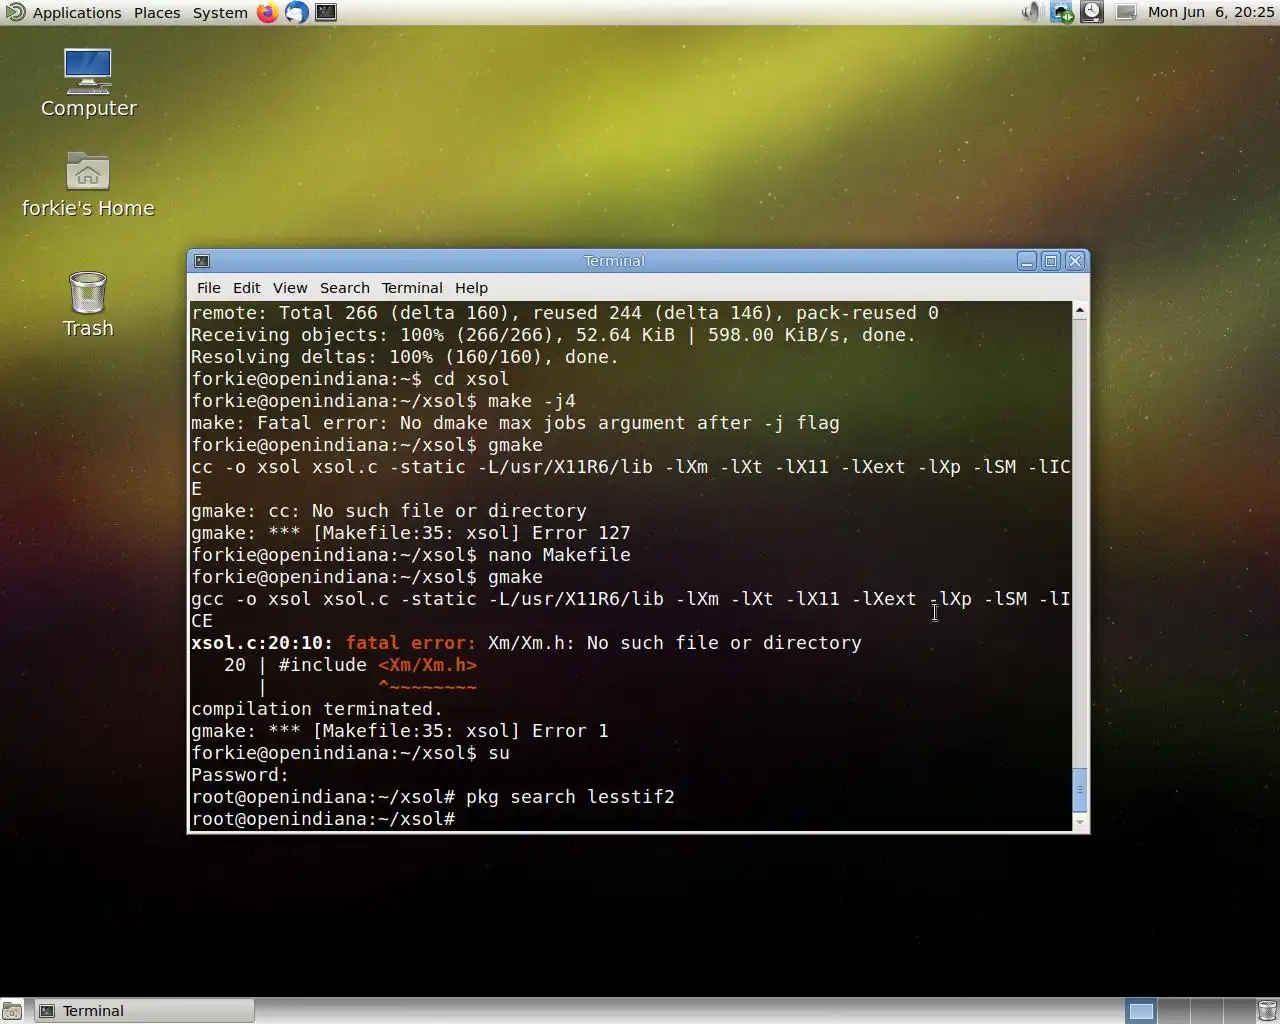Open the View menu in Terminal
Image resolution: width=1280 pixels, height=1024 pixels.
290,288
